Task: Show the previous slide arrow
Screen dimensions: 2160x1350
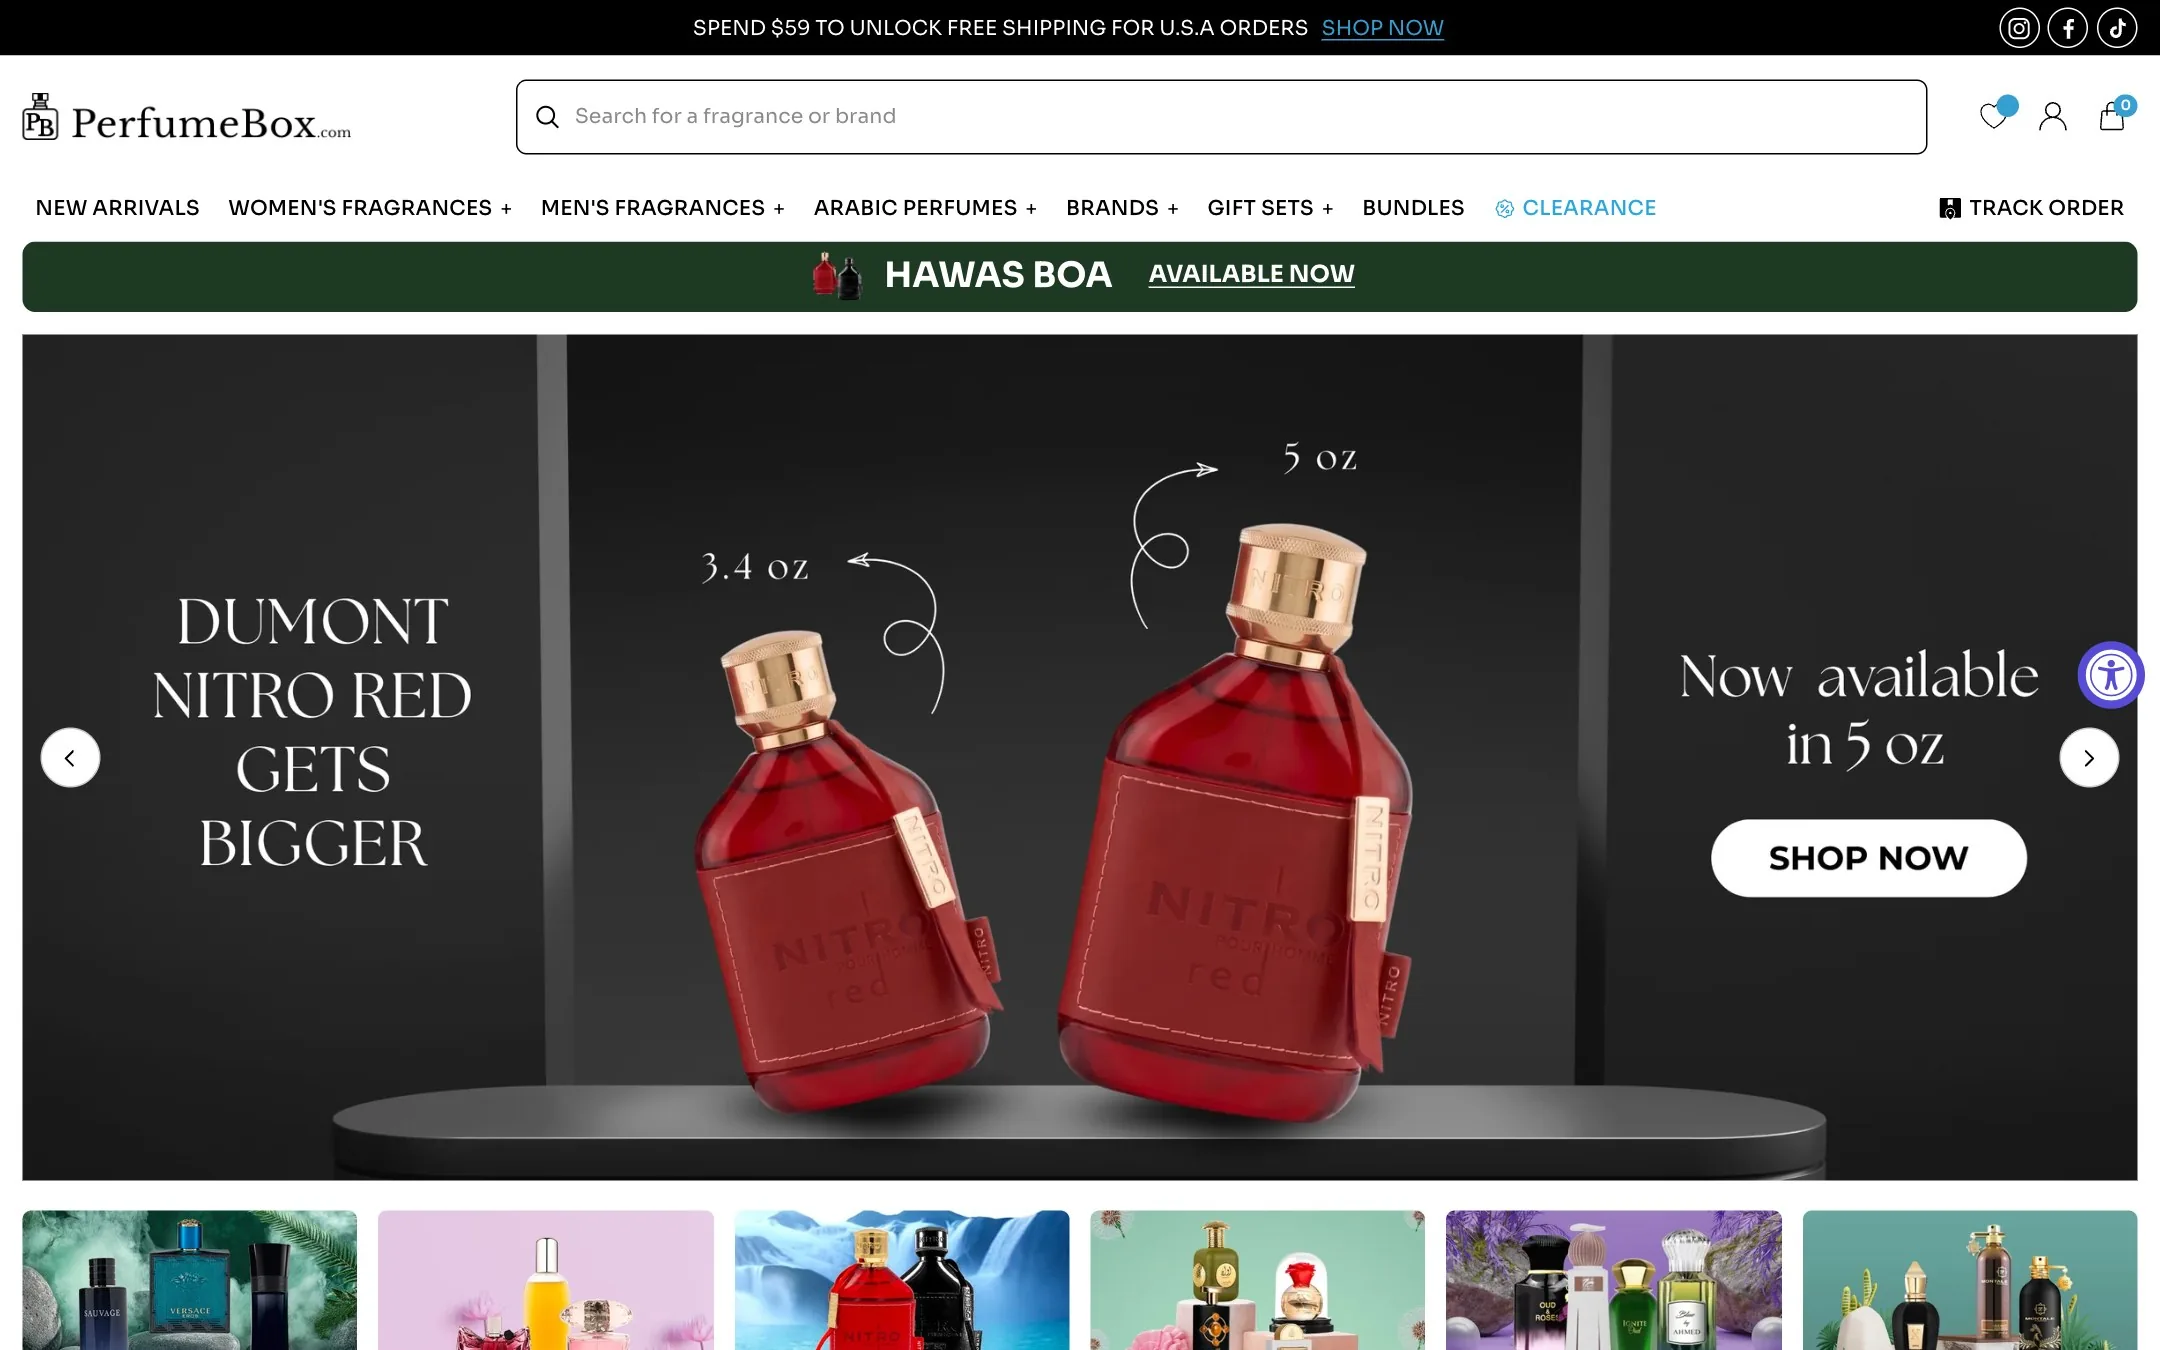Action: point(70,758)
